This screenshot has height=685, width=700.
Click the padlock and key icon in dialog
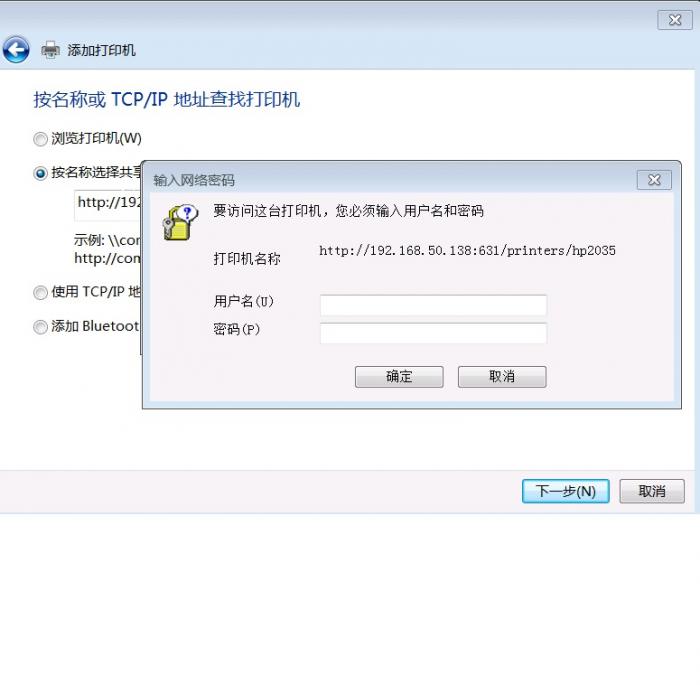[x=179, y=223]
